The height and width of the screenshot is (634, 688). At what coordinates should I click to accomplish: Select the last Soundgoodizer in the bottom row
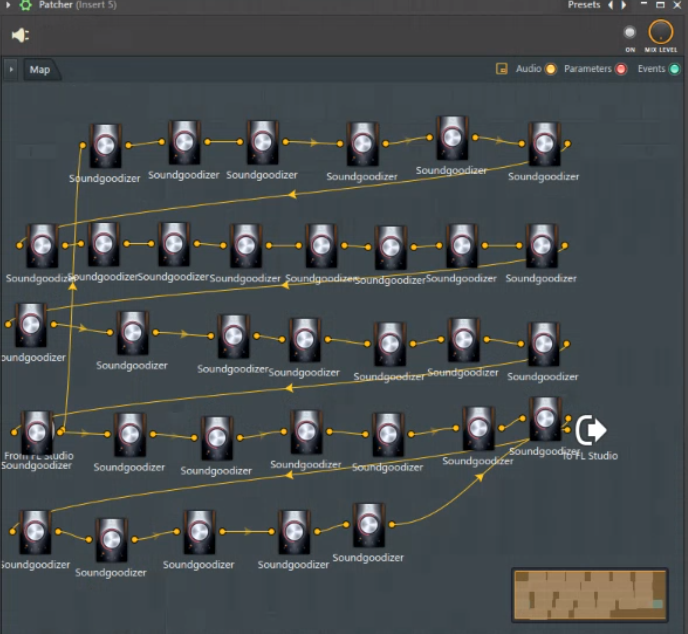pyautogui.click(x=369, y=525)
